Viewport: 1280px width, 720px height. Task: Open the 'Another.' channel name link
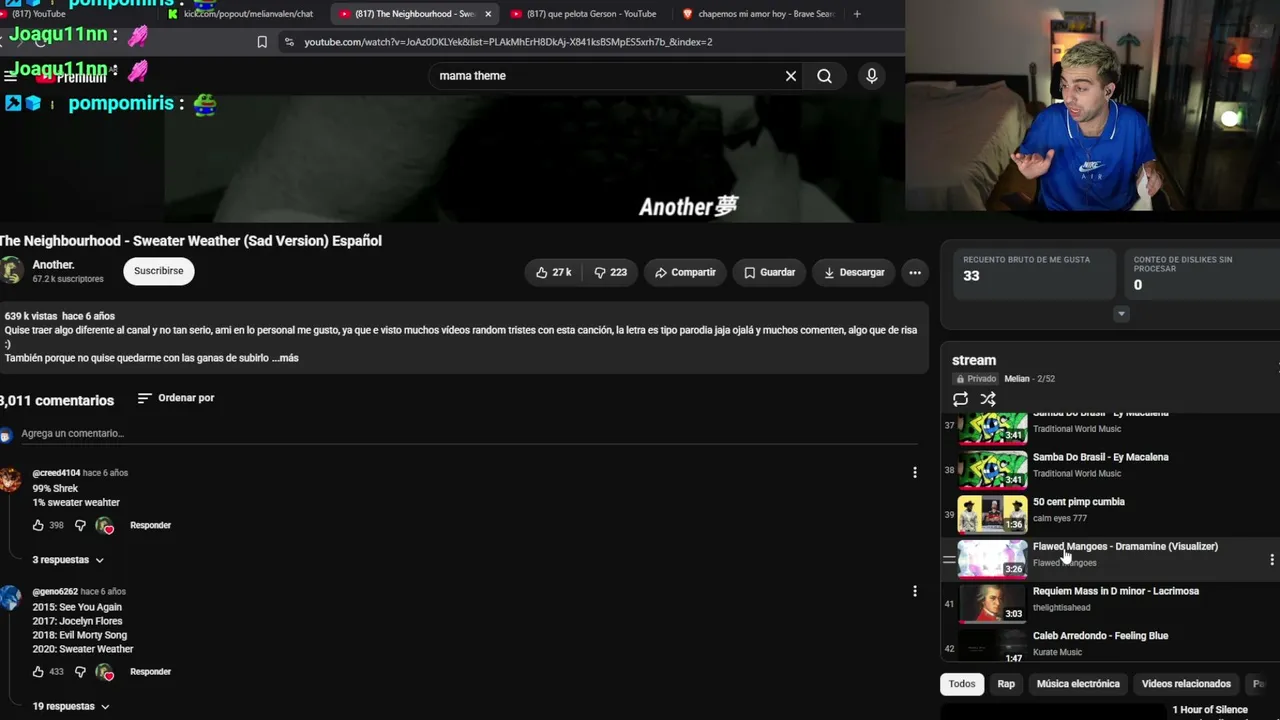pyautogui.click(x=53, y=265)
